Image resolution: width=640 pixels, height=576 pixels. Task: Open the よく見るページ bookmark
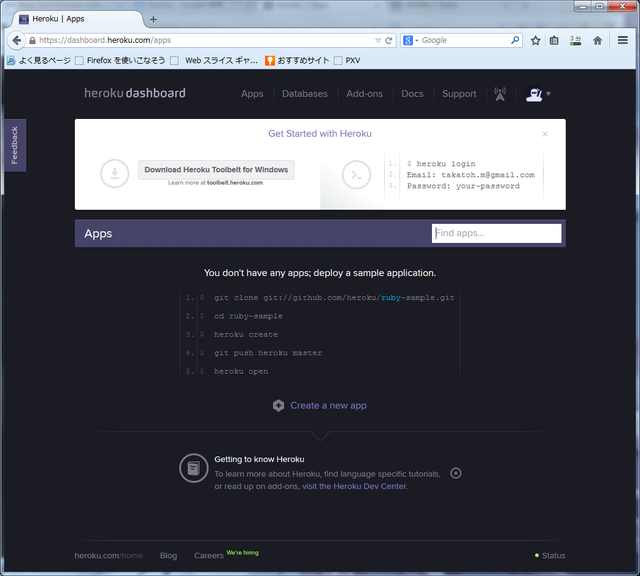point(39,60)
